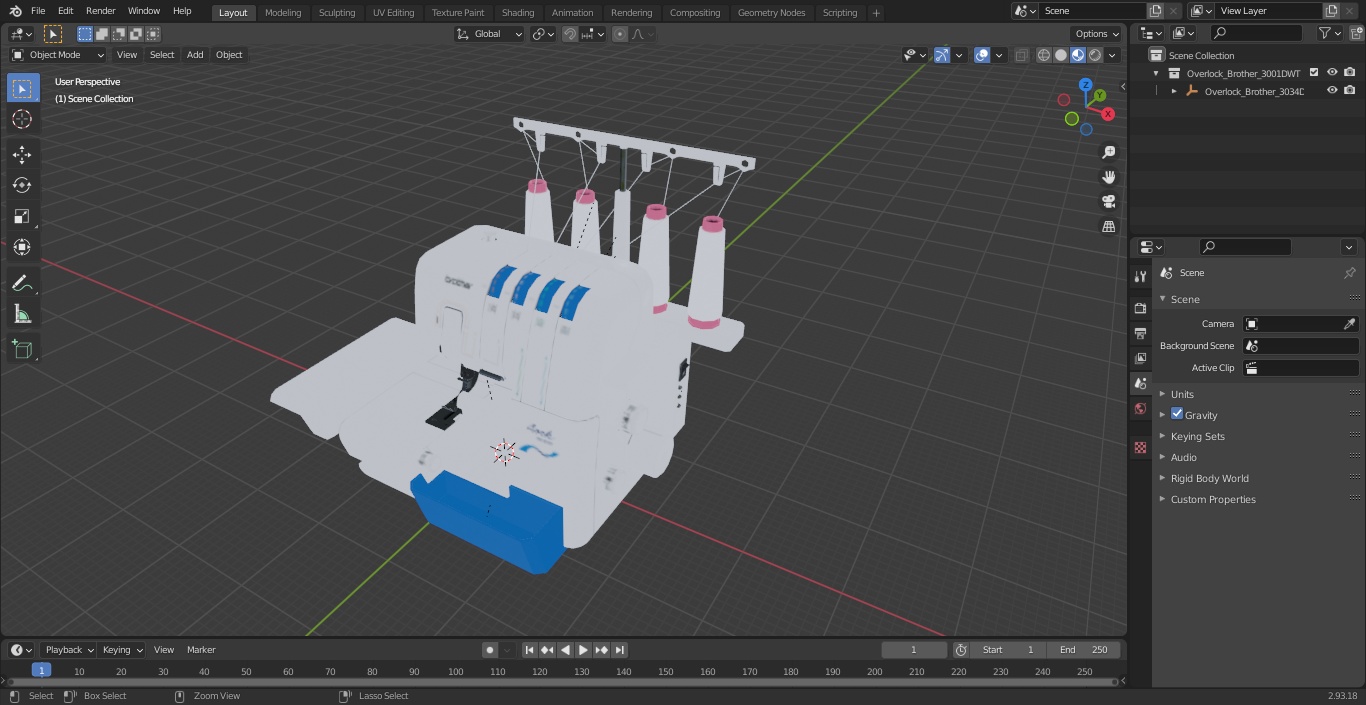Switch to rendered shading mode
The width and height of the screenshot is (1366, 705).
(x=1095, y=55)
